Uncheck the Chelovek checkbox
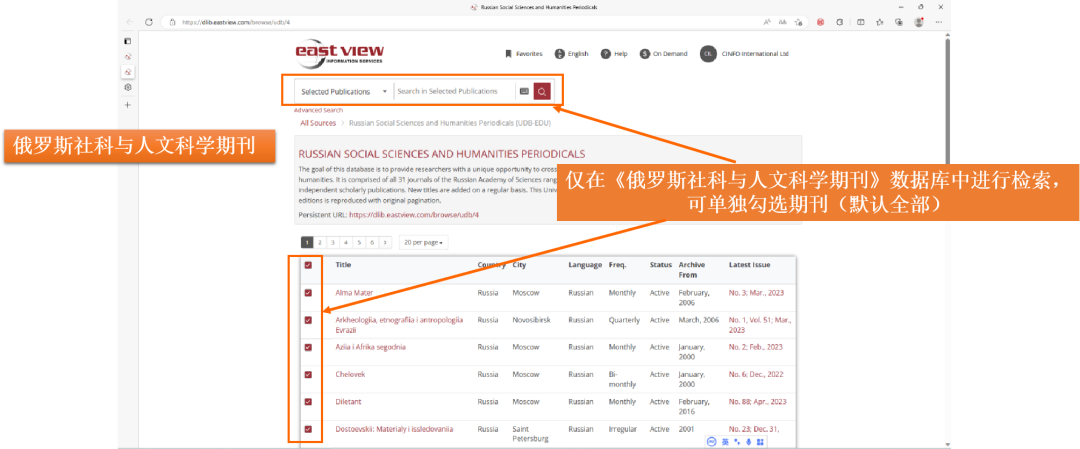 click(x=308, y=375)
